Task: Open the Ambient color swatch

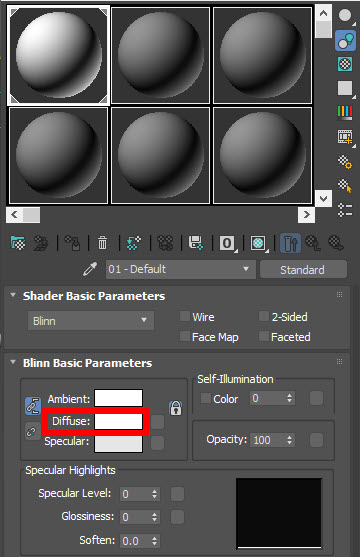Action: click(118, 398)
